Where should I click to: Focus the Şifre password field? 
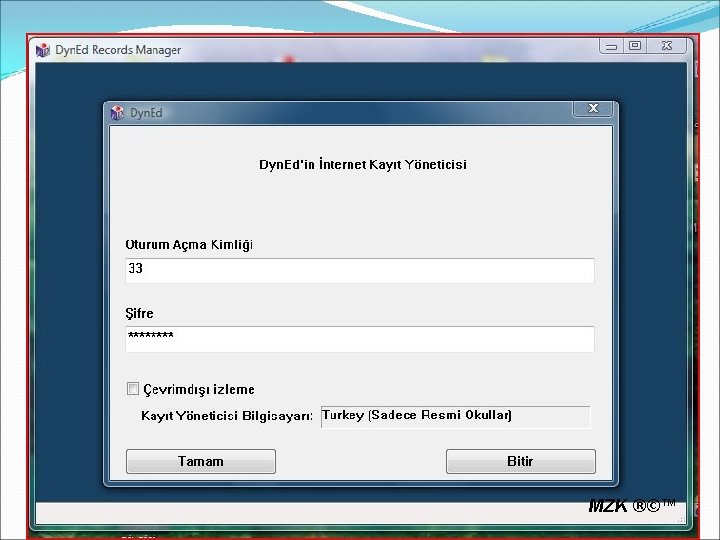click(x=360, y=339)
